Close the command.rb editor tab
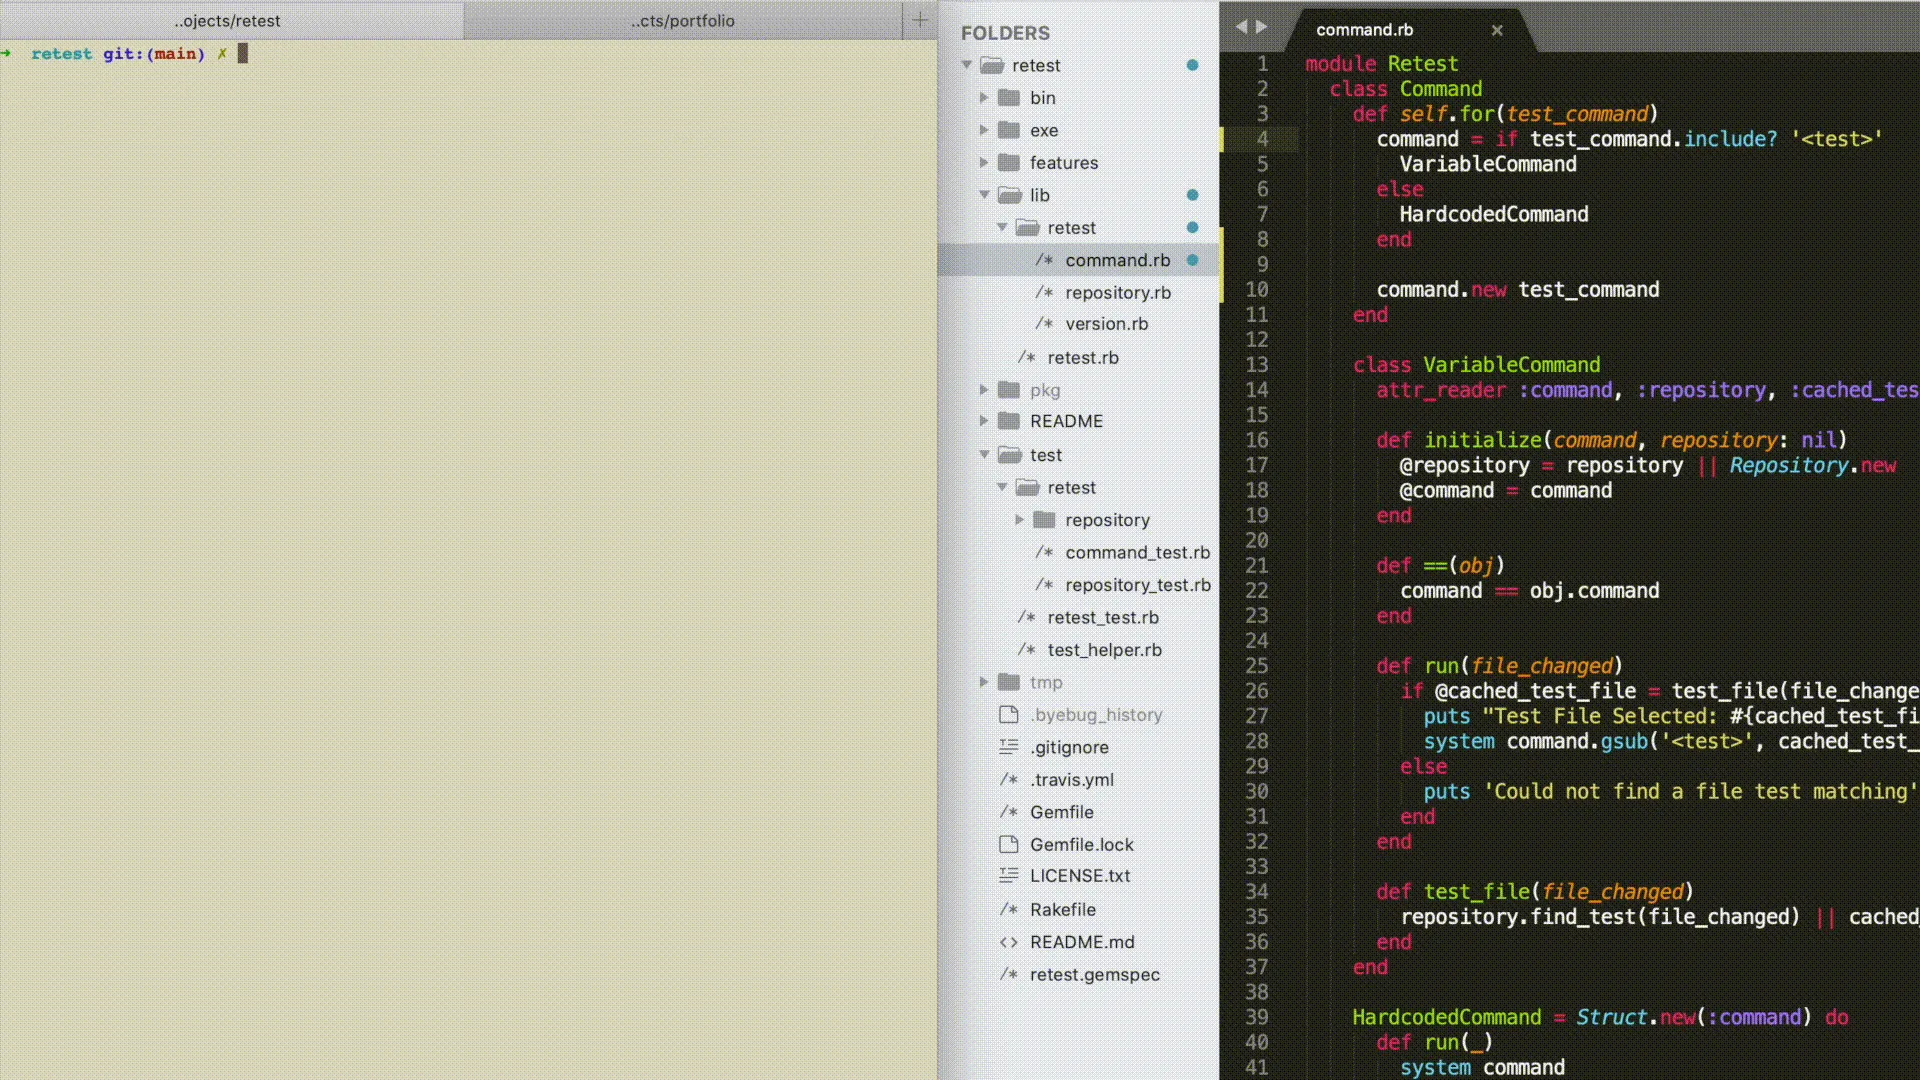Image resolution: width=1920 pixels, height=1080 pixels. [1497, 30]
